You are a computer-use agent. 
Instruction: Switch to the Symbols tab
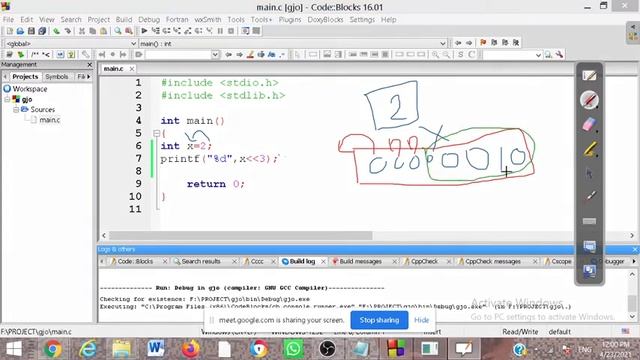(56, 77)
